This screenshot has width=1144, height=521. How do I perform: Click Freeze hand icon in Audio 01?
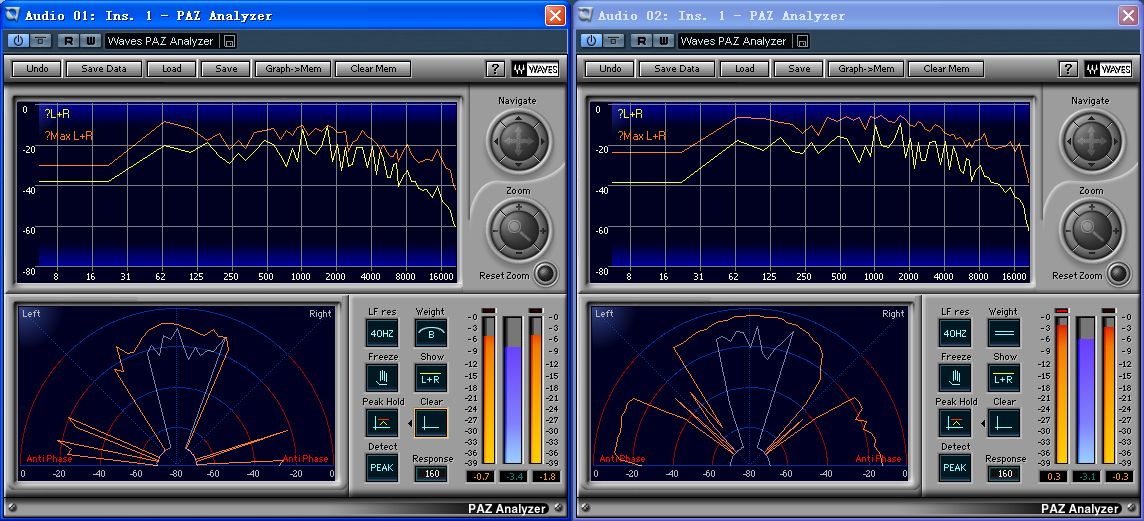(x=382, y=378)
